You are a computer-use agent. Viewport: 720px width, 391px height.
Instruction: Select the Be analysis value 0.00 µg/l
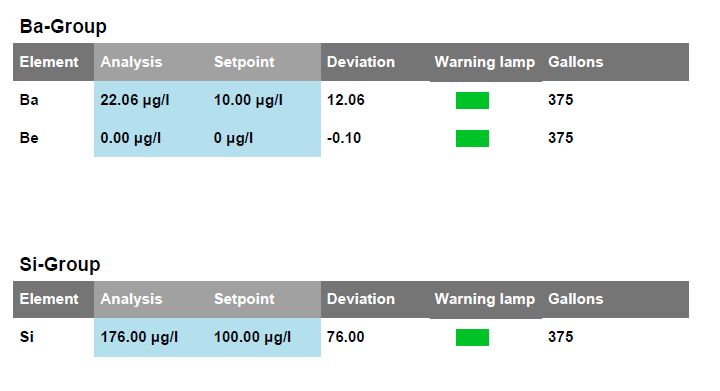[x=130, y=138]
